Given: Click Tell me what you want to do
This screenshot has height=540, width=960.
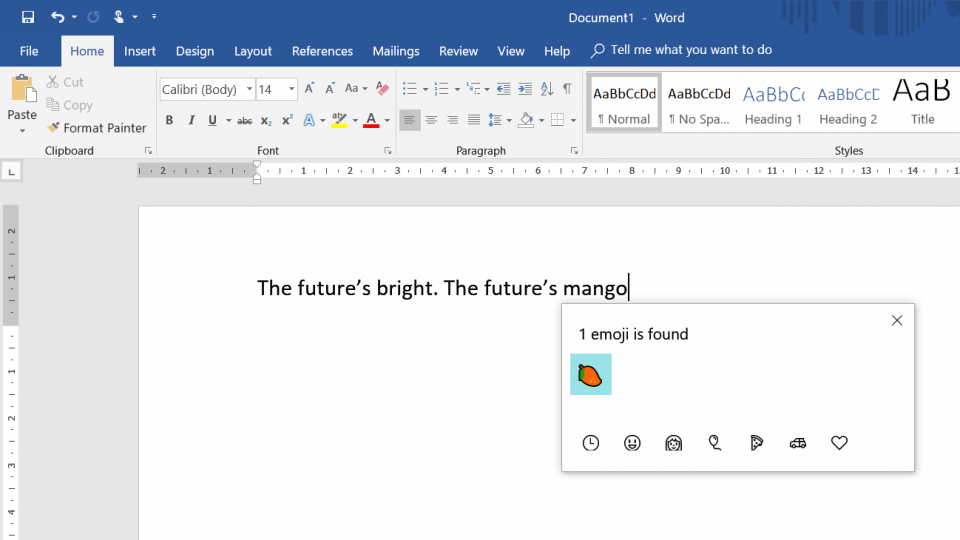Looking at the screenshot, I should [x=681, y=50].
